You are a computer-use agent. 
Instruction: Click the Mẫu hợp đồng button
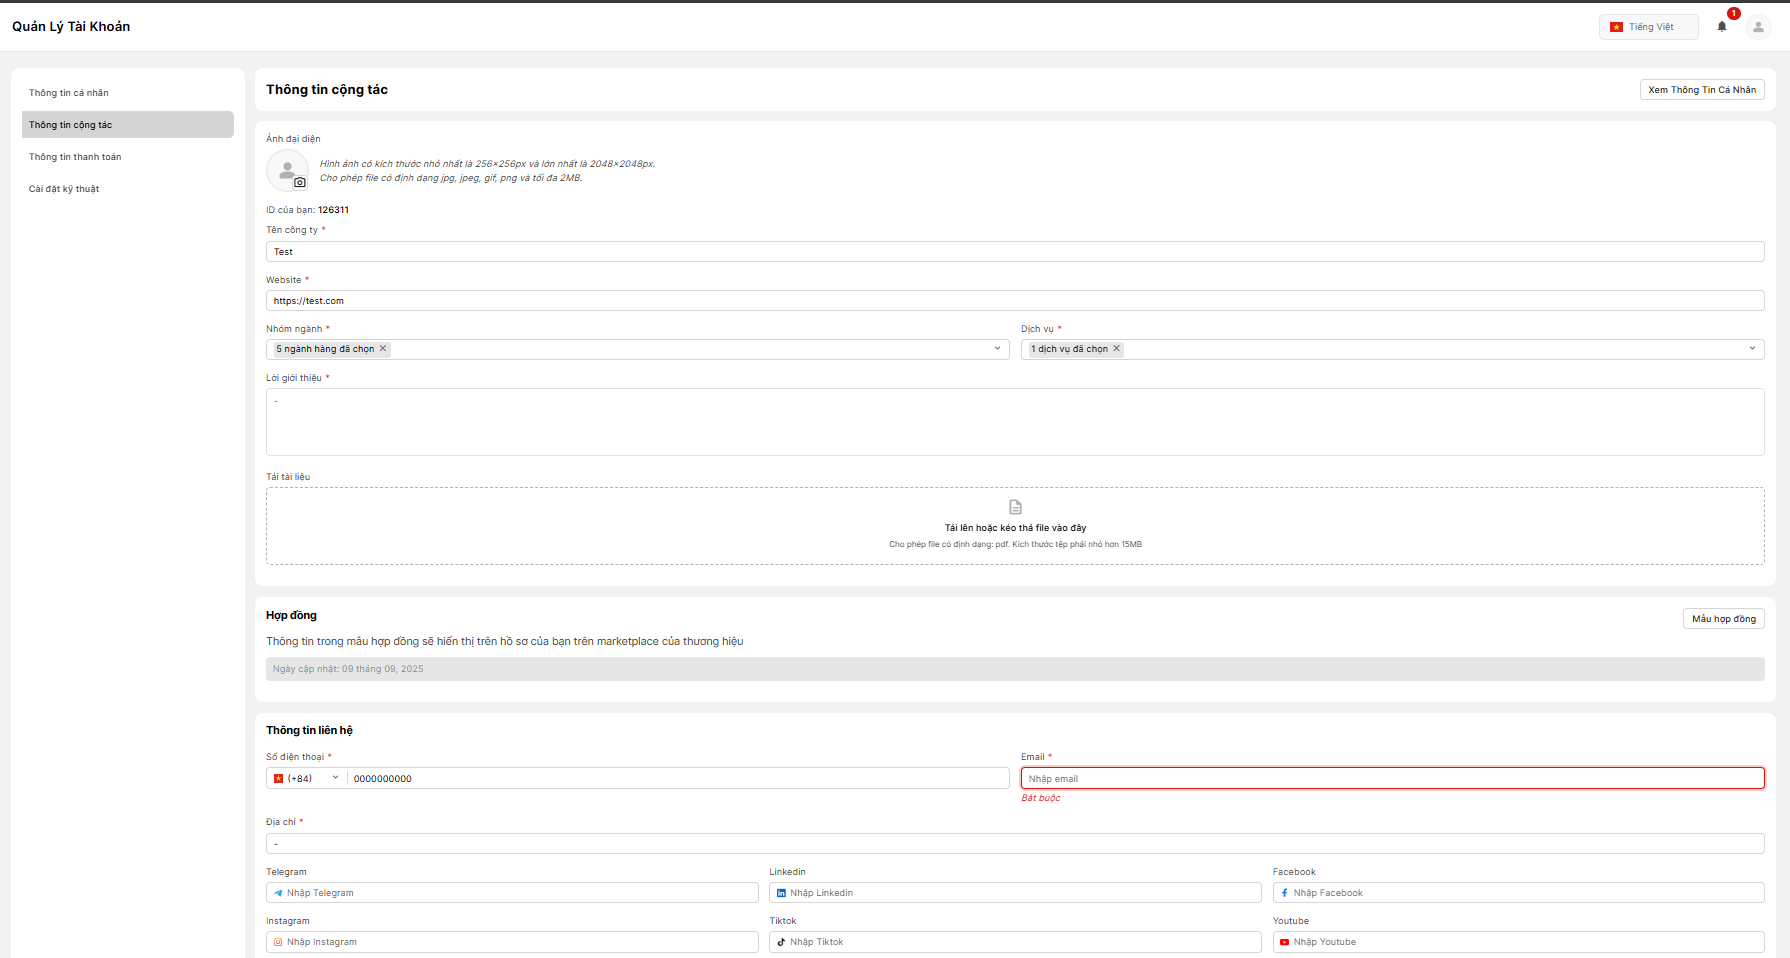coord(1723,619)
